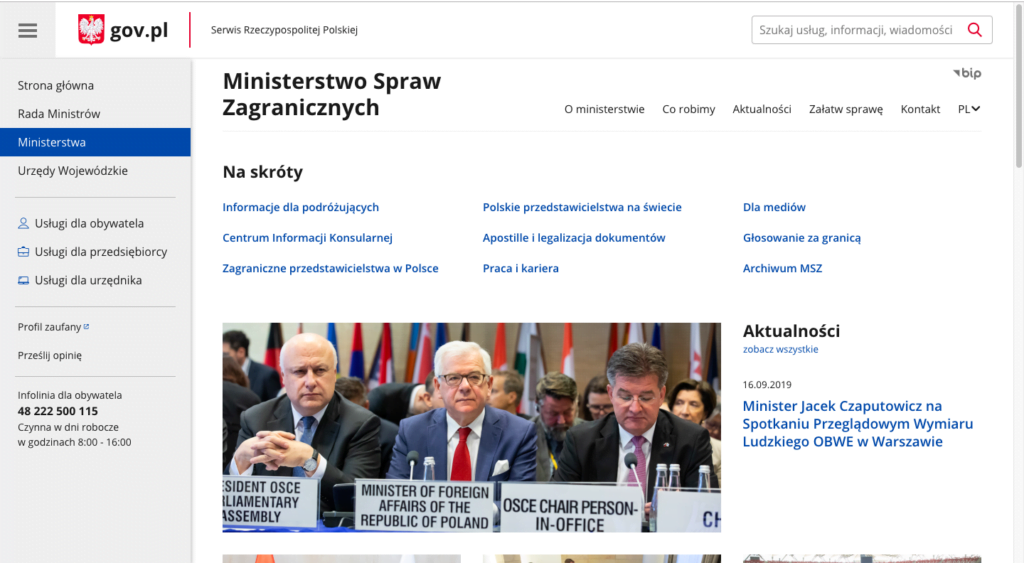The image size is (1024, 563).
Task: Click the red search magnifier icon
Action: click(x=974, y=30)
